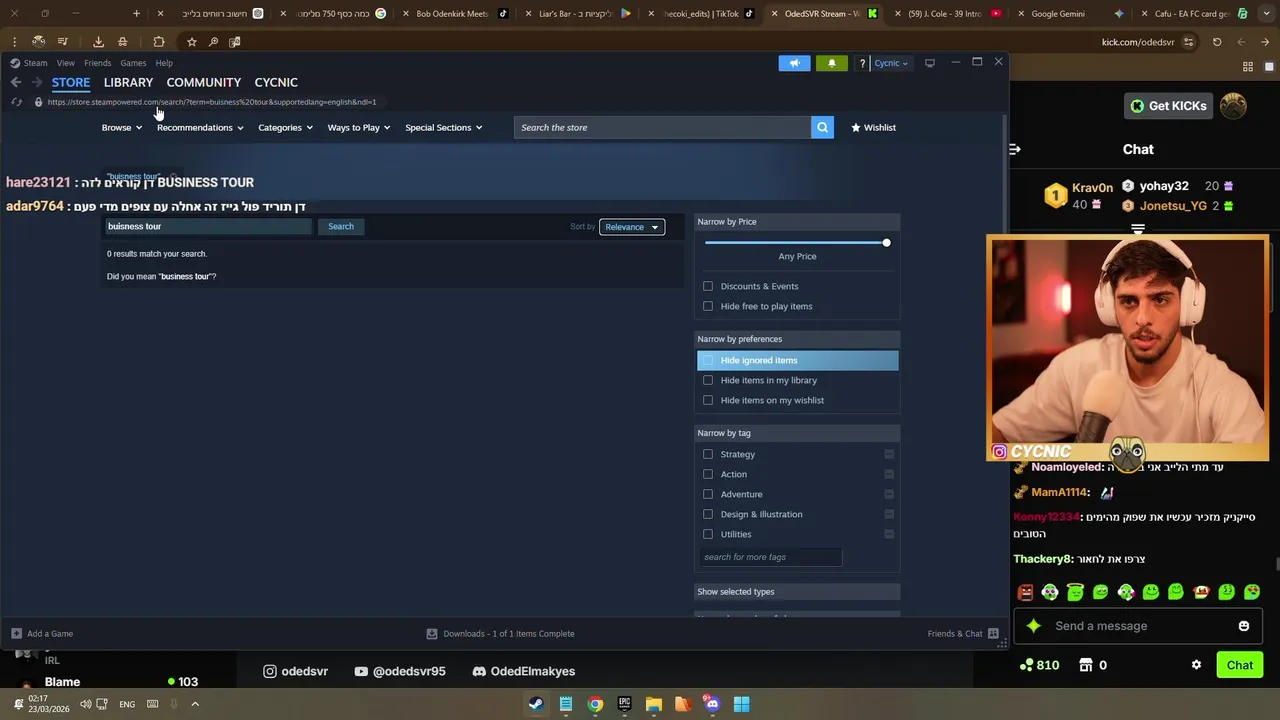
Task: Click the Get KICKs button
Action: (x=1168, y=106)
